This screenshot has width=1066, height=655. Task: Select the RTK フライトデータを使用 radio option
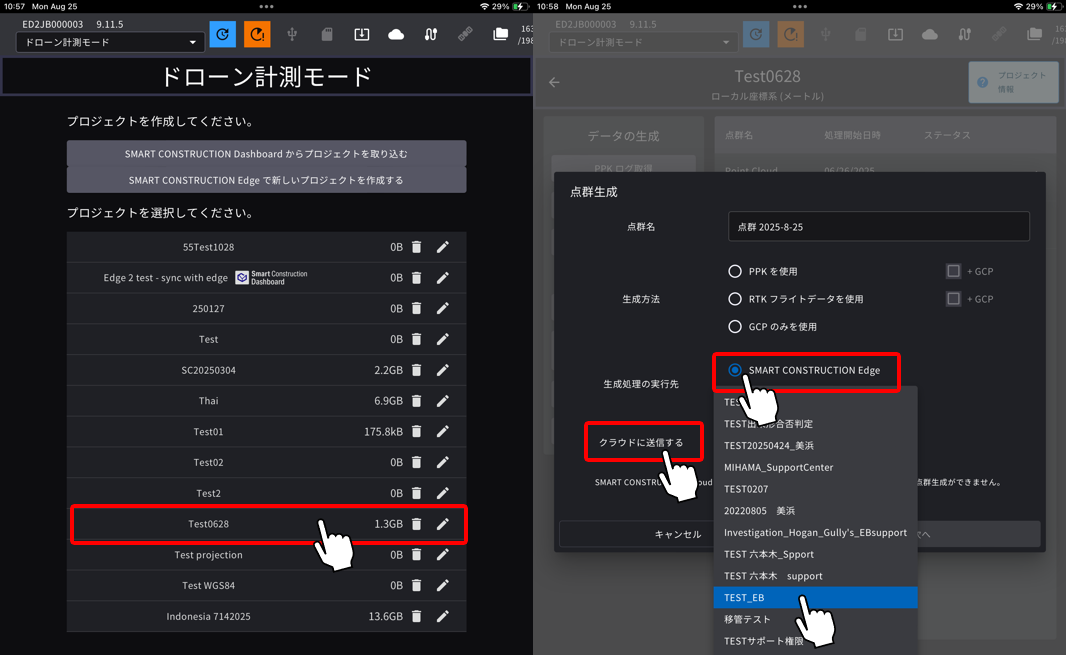click(x=734, y=299)
